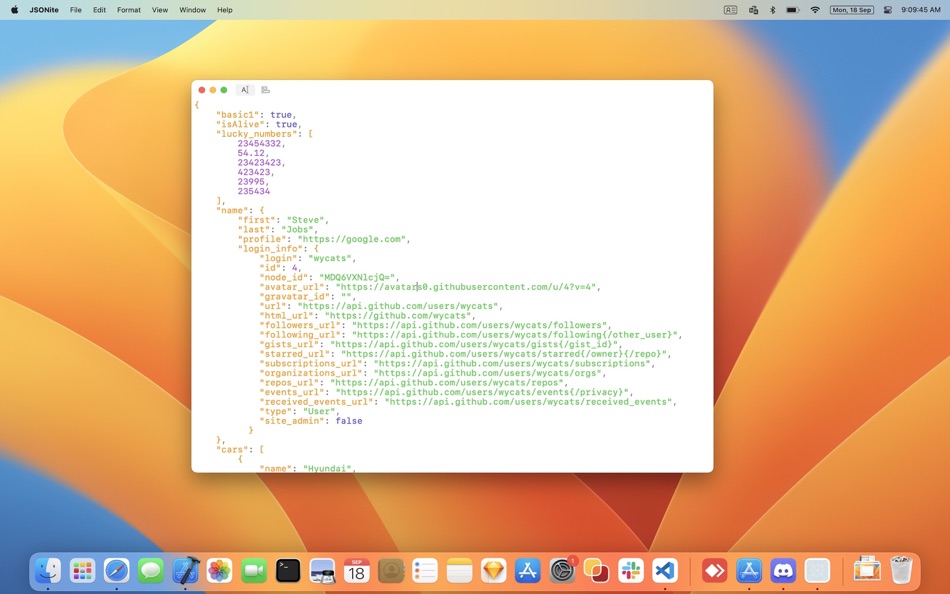Click the "wycats" login value
The height and width of the screenshot is (594, 950).
330,258
